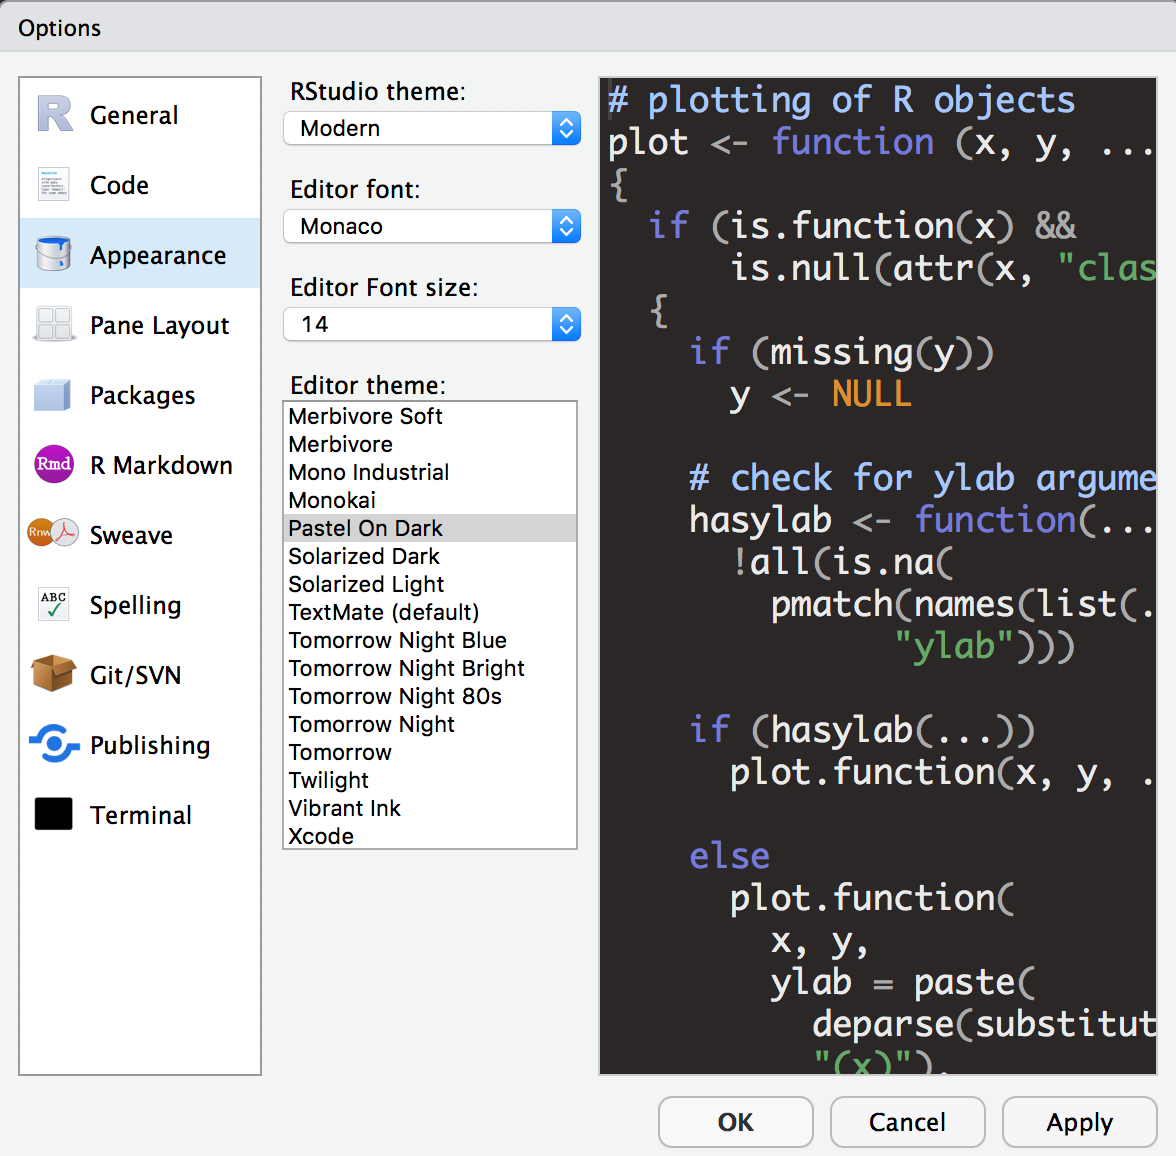Expand the Editor font dropdown

click(x=432, y=226)
